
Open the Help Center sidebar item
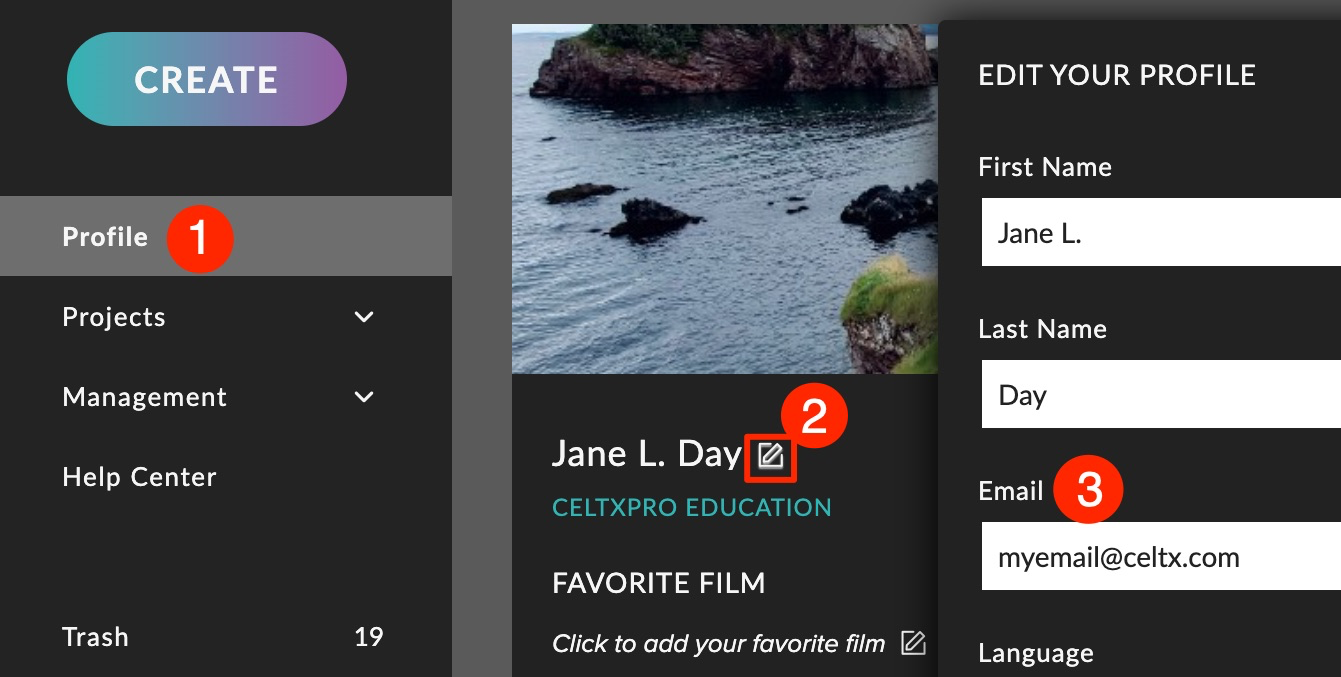click(226, 477)
